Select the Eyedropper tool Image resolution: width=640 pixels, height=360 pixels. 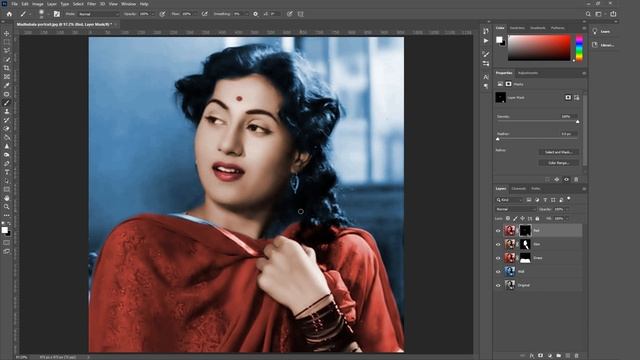[7, 85]
